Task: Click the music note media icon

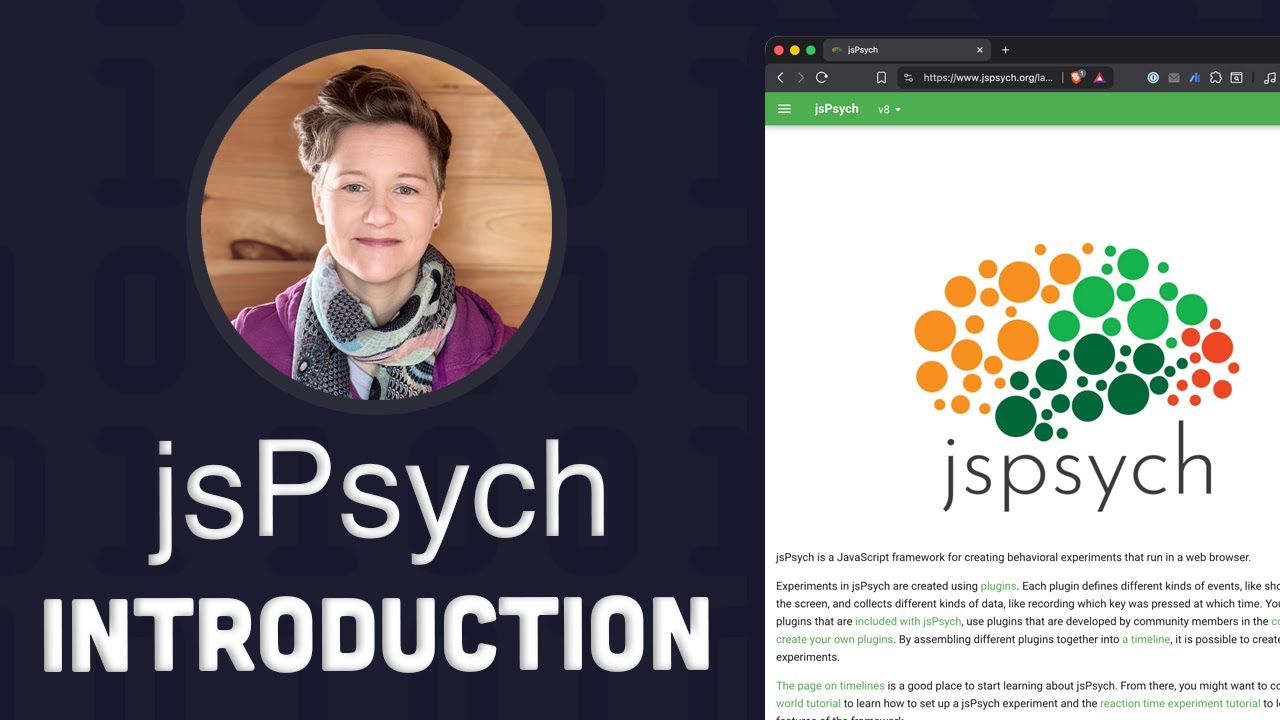Action: [x=1269, y=78]
